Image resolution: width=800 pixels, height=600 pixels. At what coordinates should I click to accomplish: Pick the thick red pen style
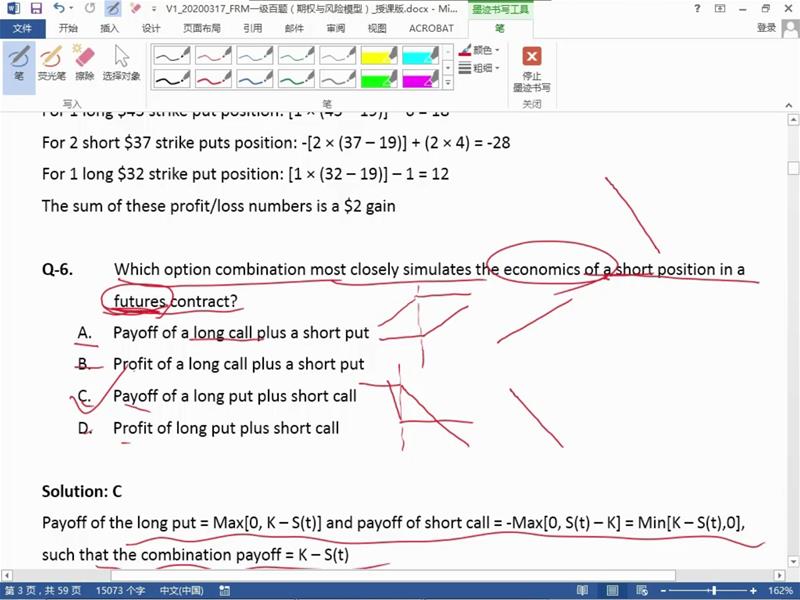[213, 79]
